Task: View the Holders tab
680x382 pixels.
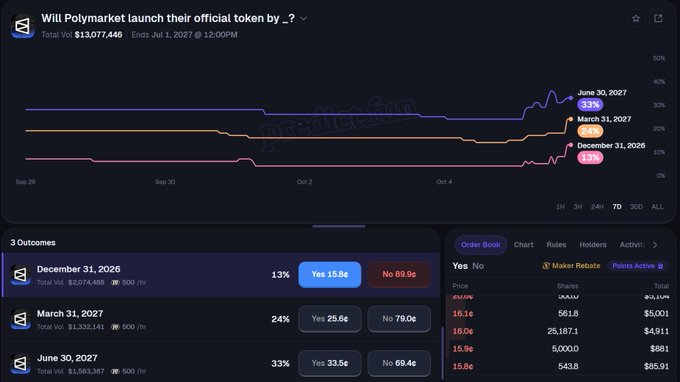Action: pos(593,245)
